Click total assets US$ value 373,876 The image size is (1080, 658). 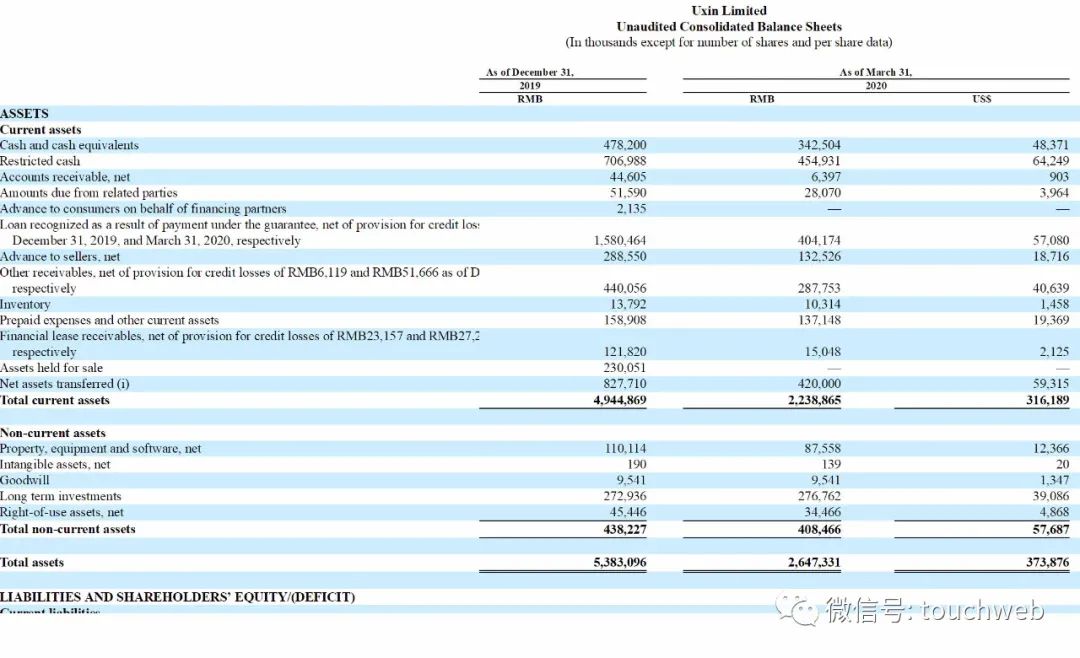[x=1048, y=562]
